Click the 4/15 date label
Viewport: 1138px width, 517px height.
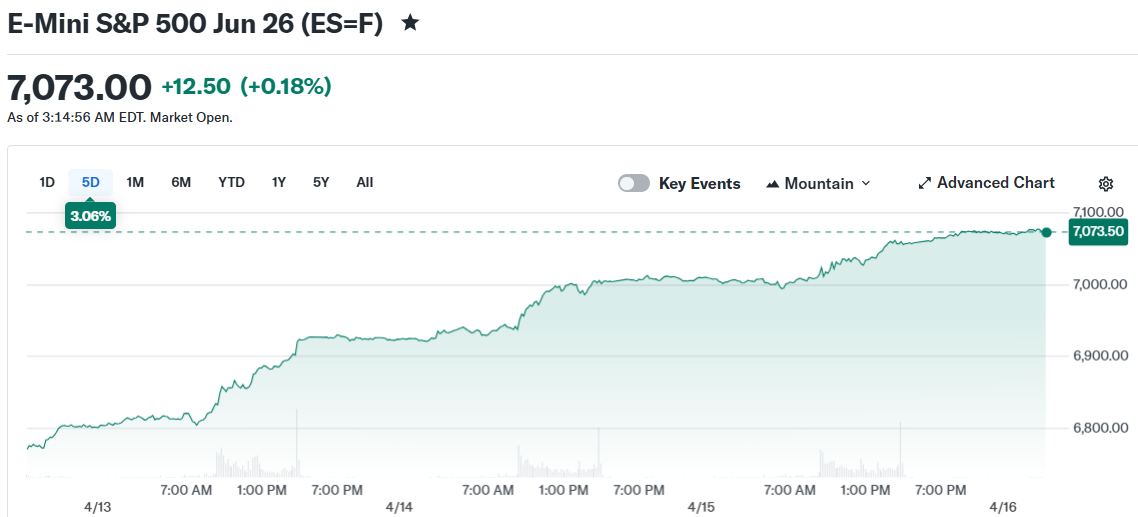click(702, 506)
